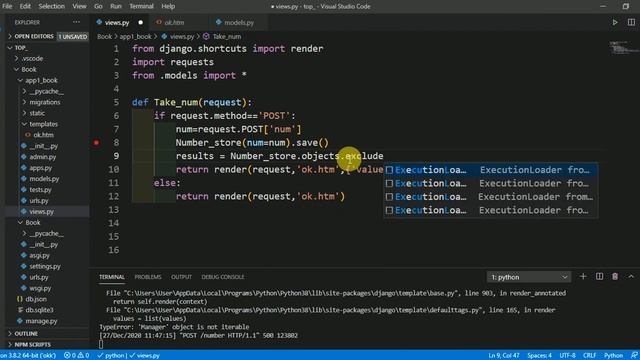This screenshot has width=640, height=360.
Task: Open settings.py in the explorer
Action: coord(45,266)
